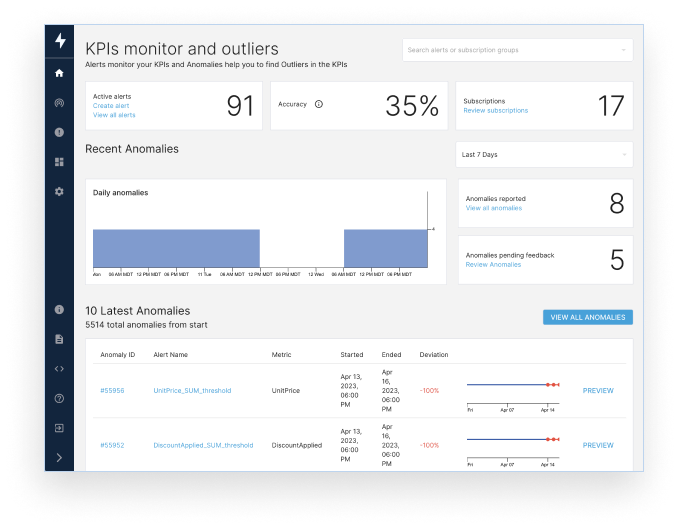Open anomaly #55952 link
The image size is (680, 528).
coord(112,445)
